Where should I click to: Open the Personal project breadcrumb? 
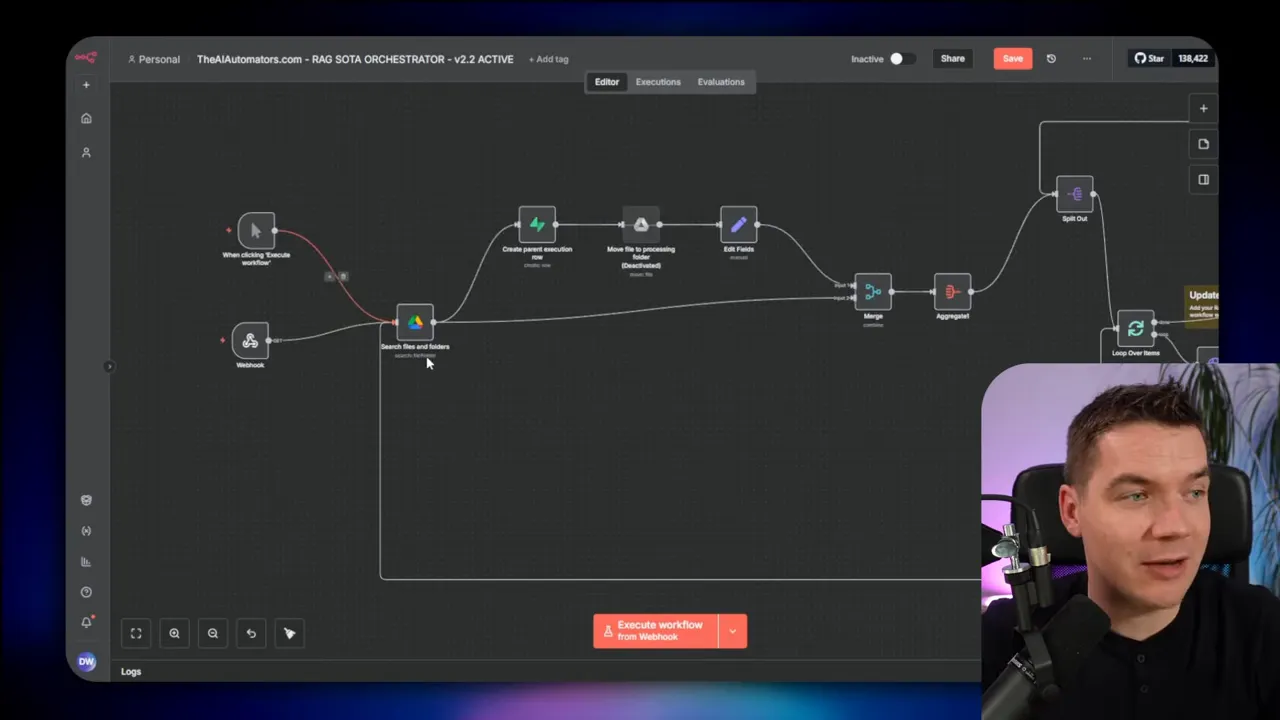point(154,59)
